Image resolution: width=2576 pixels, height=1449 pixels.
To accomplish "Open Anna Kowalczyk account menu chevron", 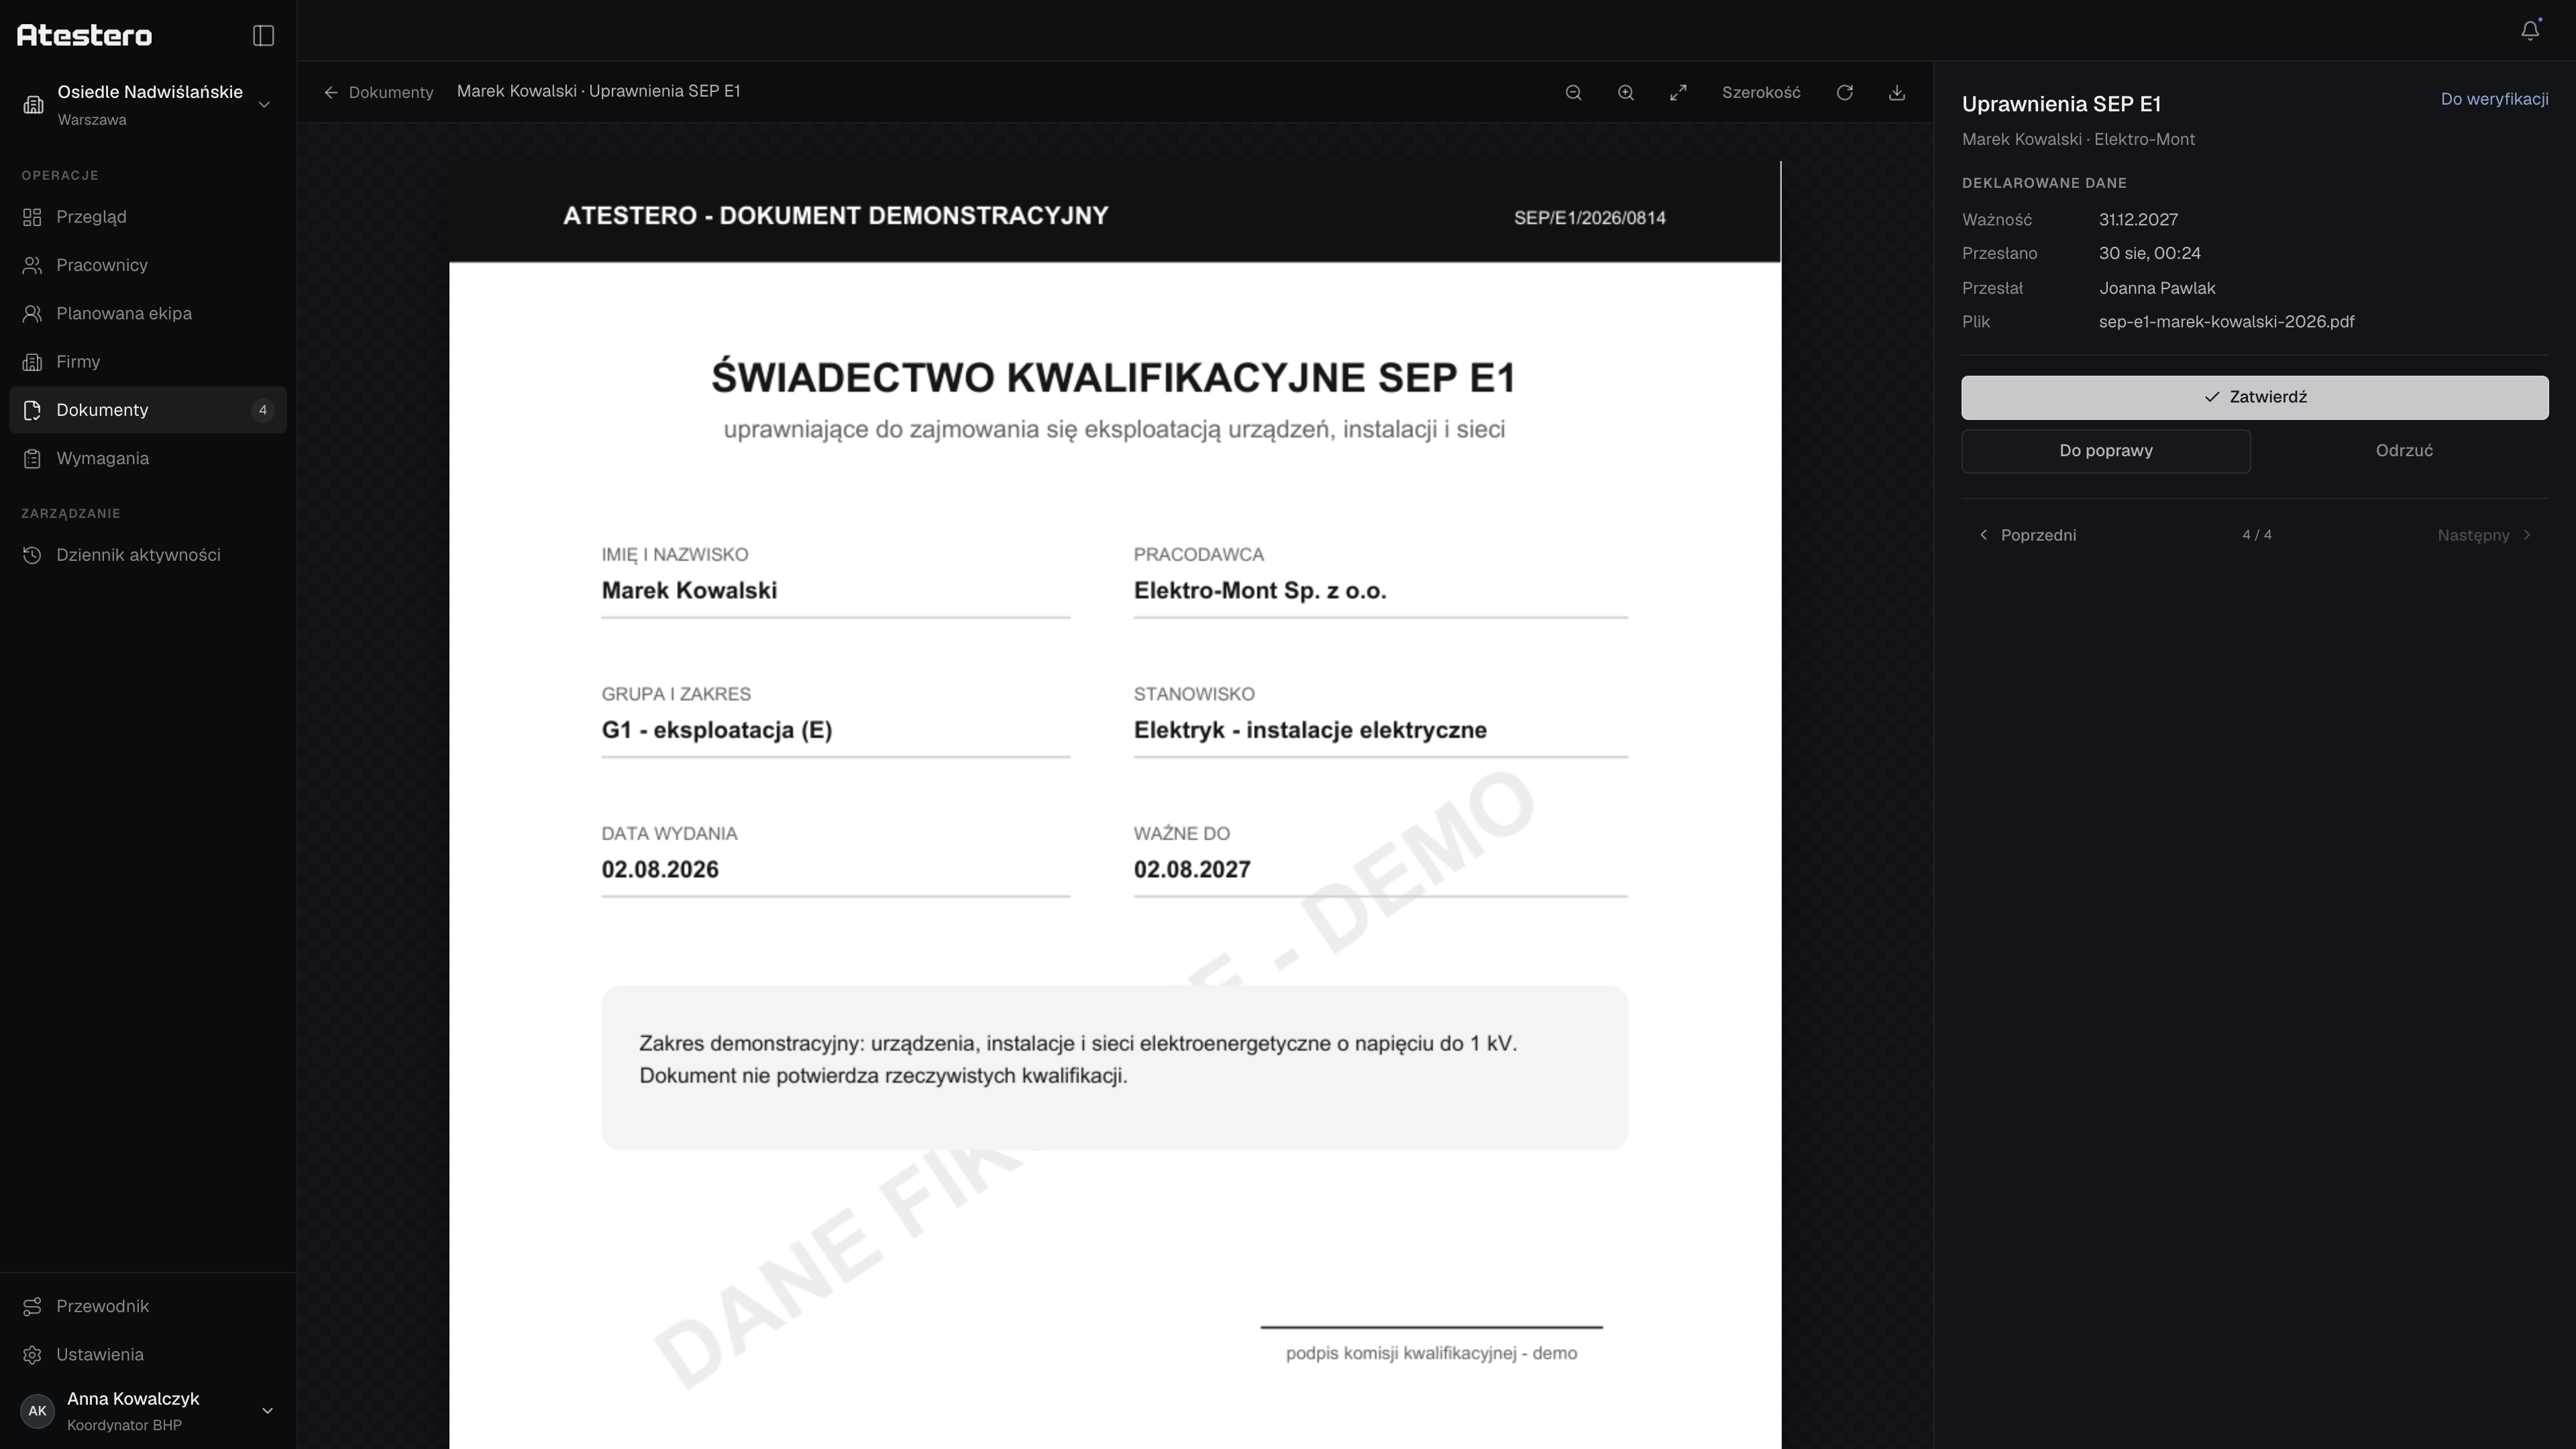I will coord(267,1411).
